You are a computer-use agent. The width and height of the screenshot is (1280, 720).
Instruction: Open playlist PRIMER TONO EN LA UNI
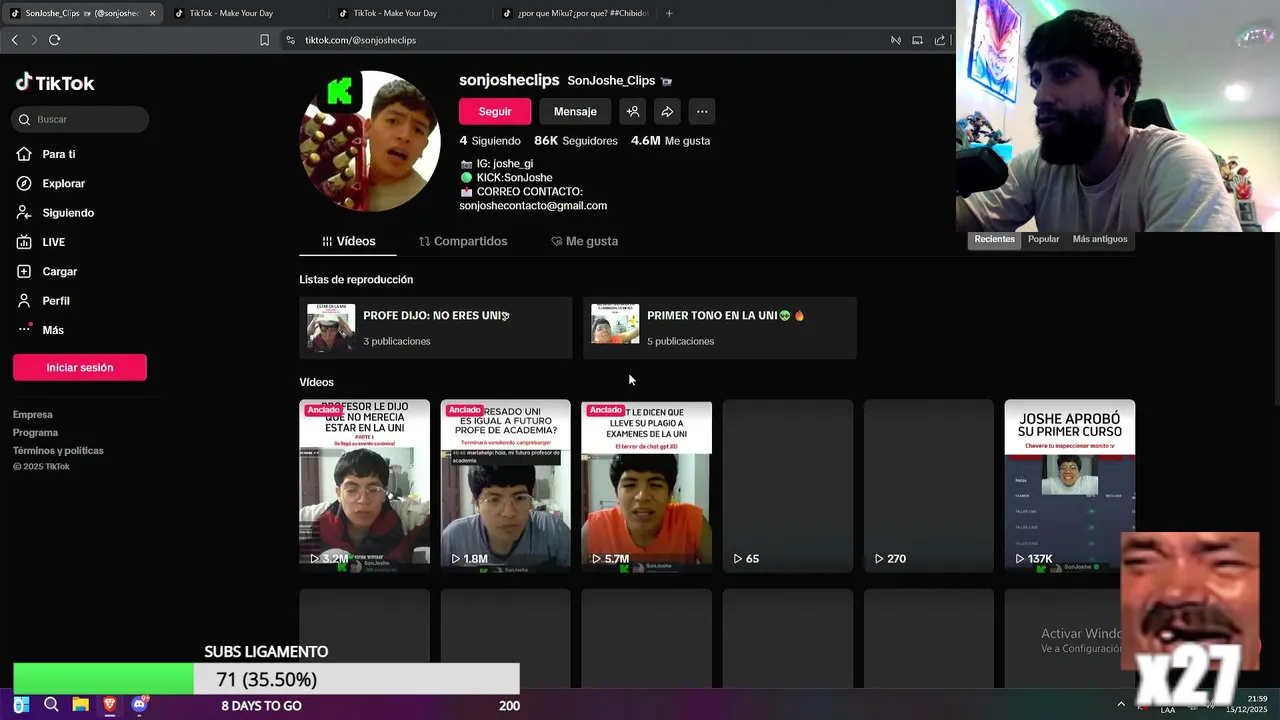pyautogui.click(x=720, y=327)
